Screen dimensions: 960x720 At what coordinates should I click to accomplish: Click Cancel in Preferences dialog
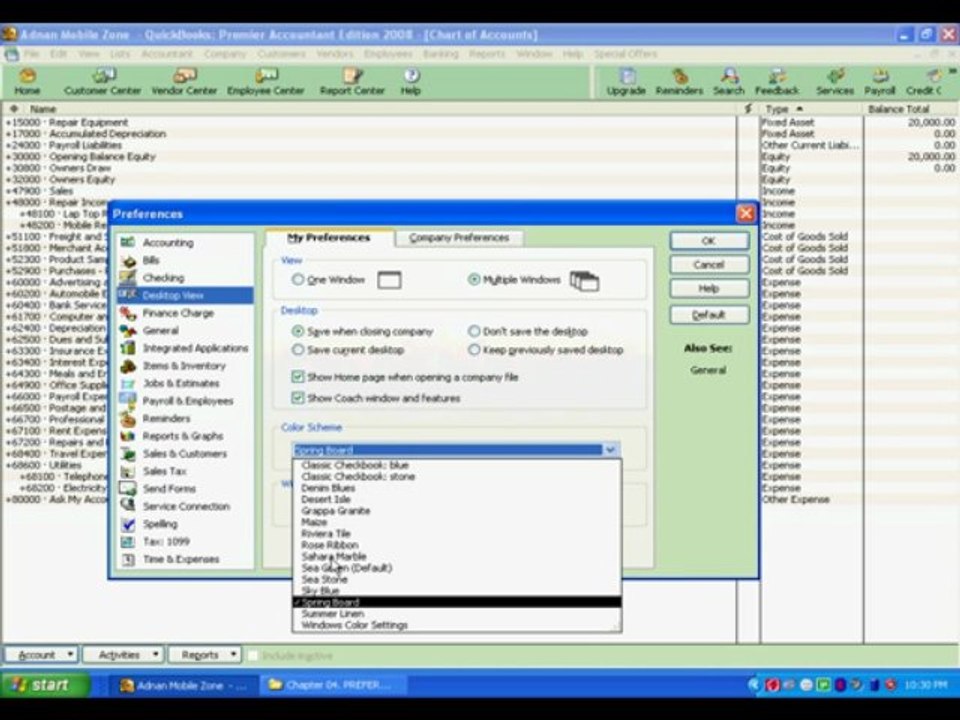(708, 264)
